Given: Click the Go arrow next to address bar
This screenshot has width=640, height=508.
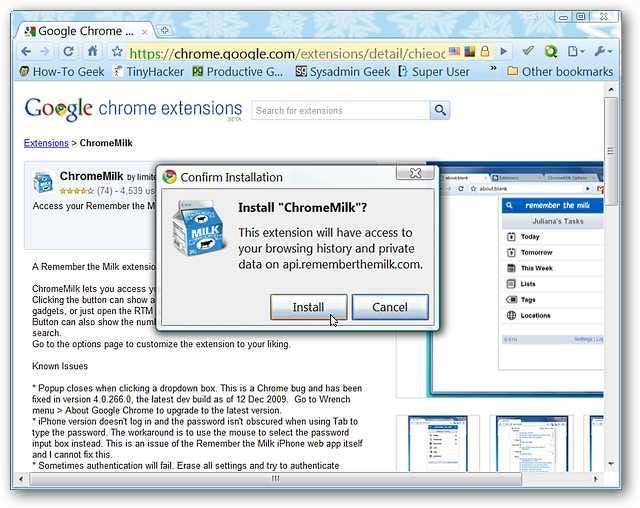Looking at the screenshot, I should (x=504, y=51).
